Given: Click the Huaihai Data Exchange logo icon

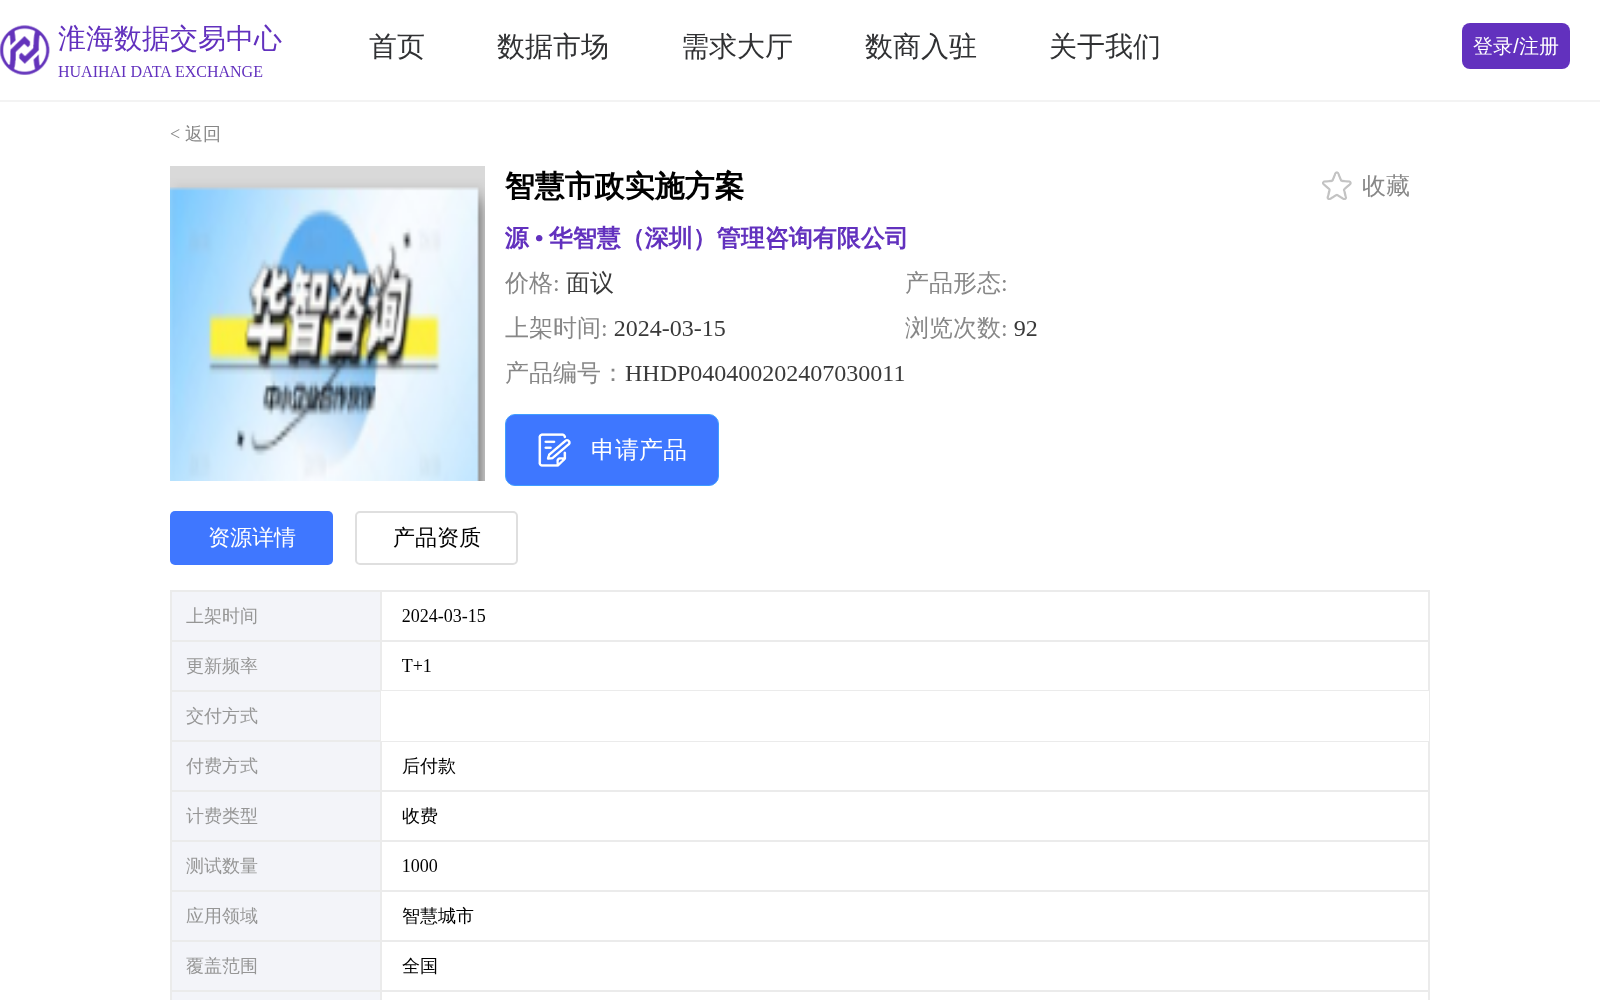Looking at the screenshot, I should point(25,50).
